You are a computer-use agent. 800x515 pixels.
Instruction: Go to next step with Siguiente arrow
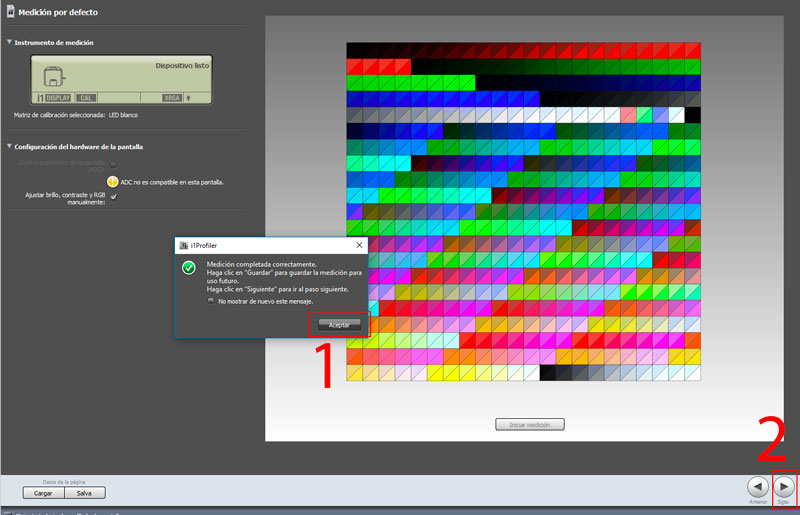(x=786, y=486)
